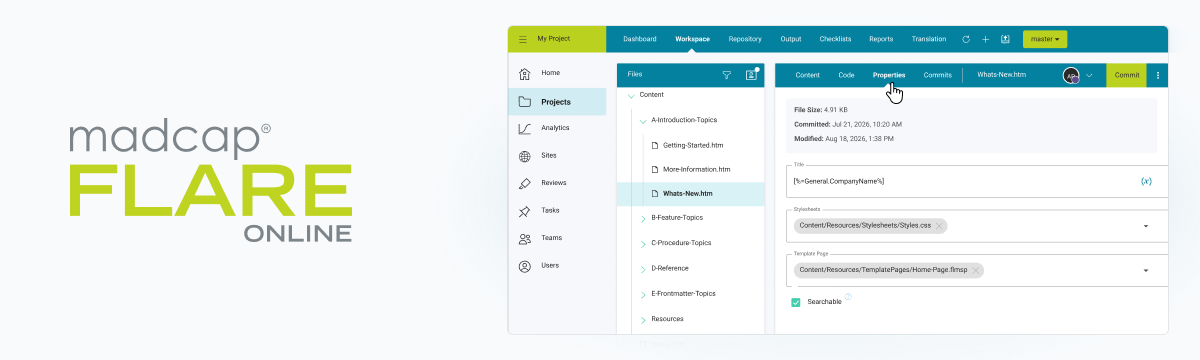View the Commits tab
This screenshot has width=1200, height=360.
tap(937, 75)
